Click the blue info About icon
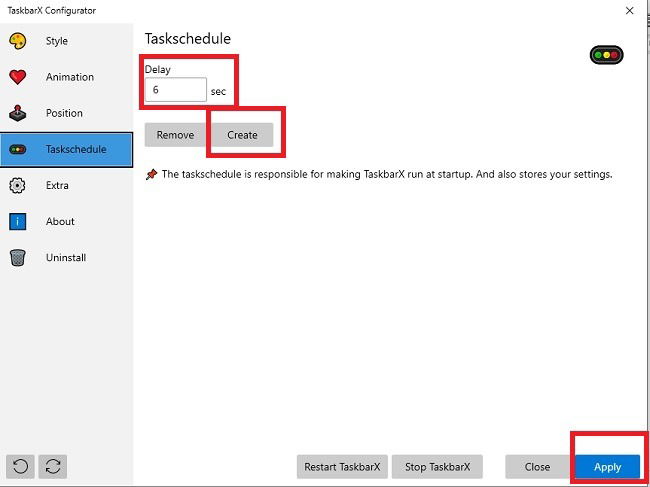This screenshot has width=650, height=487. tap(17, 221)
